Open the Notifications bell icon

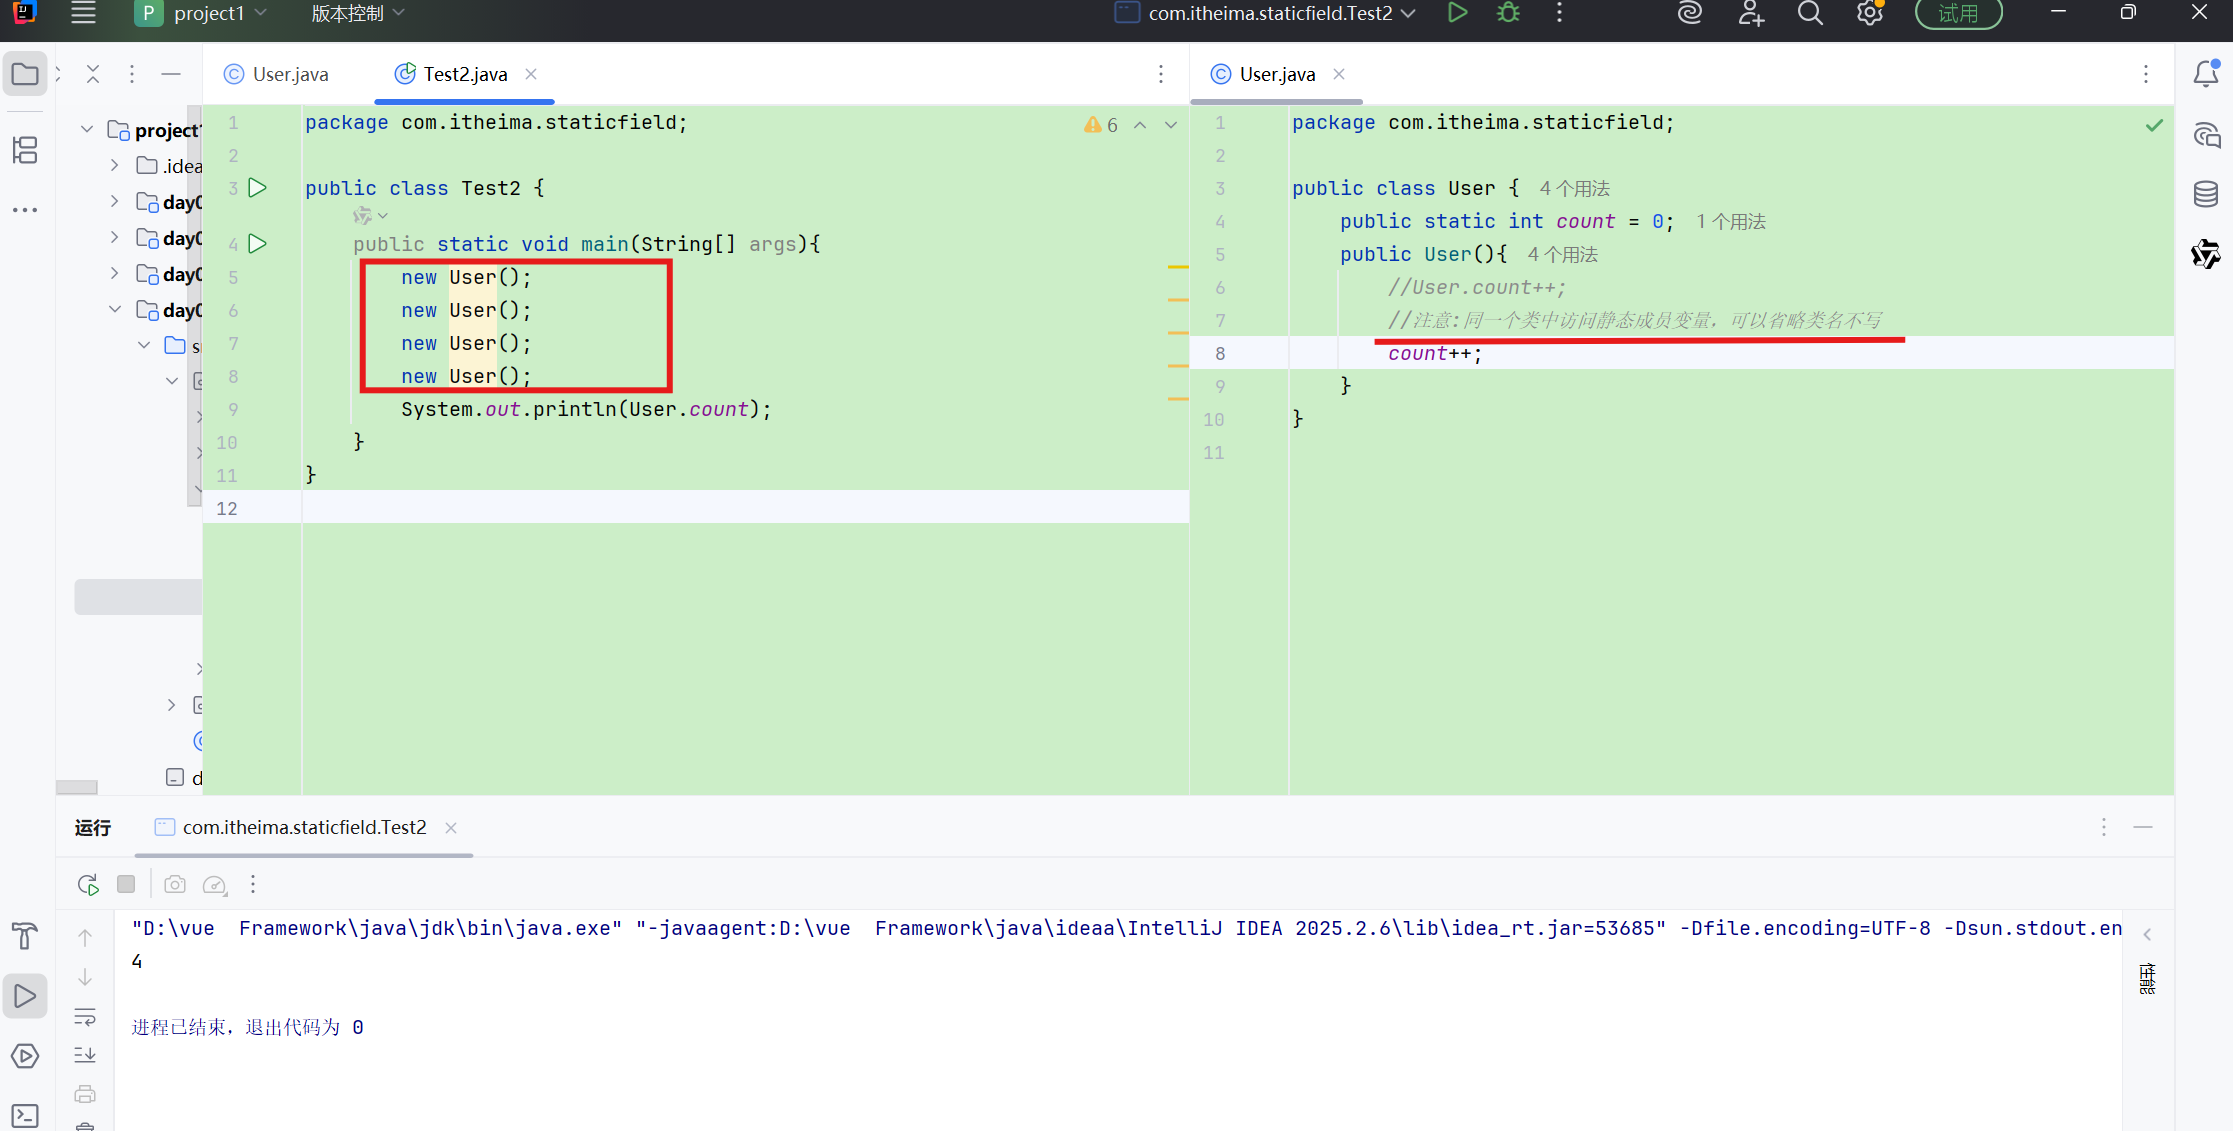pyautogui.click(x=2205, y=74)
